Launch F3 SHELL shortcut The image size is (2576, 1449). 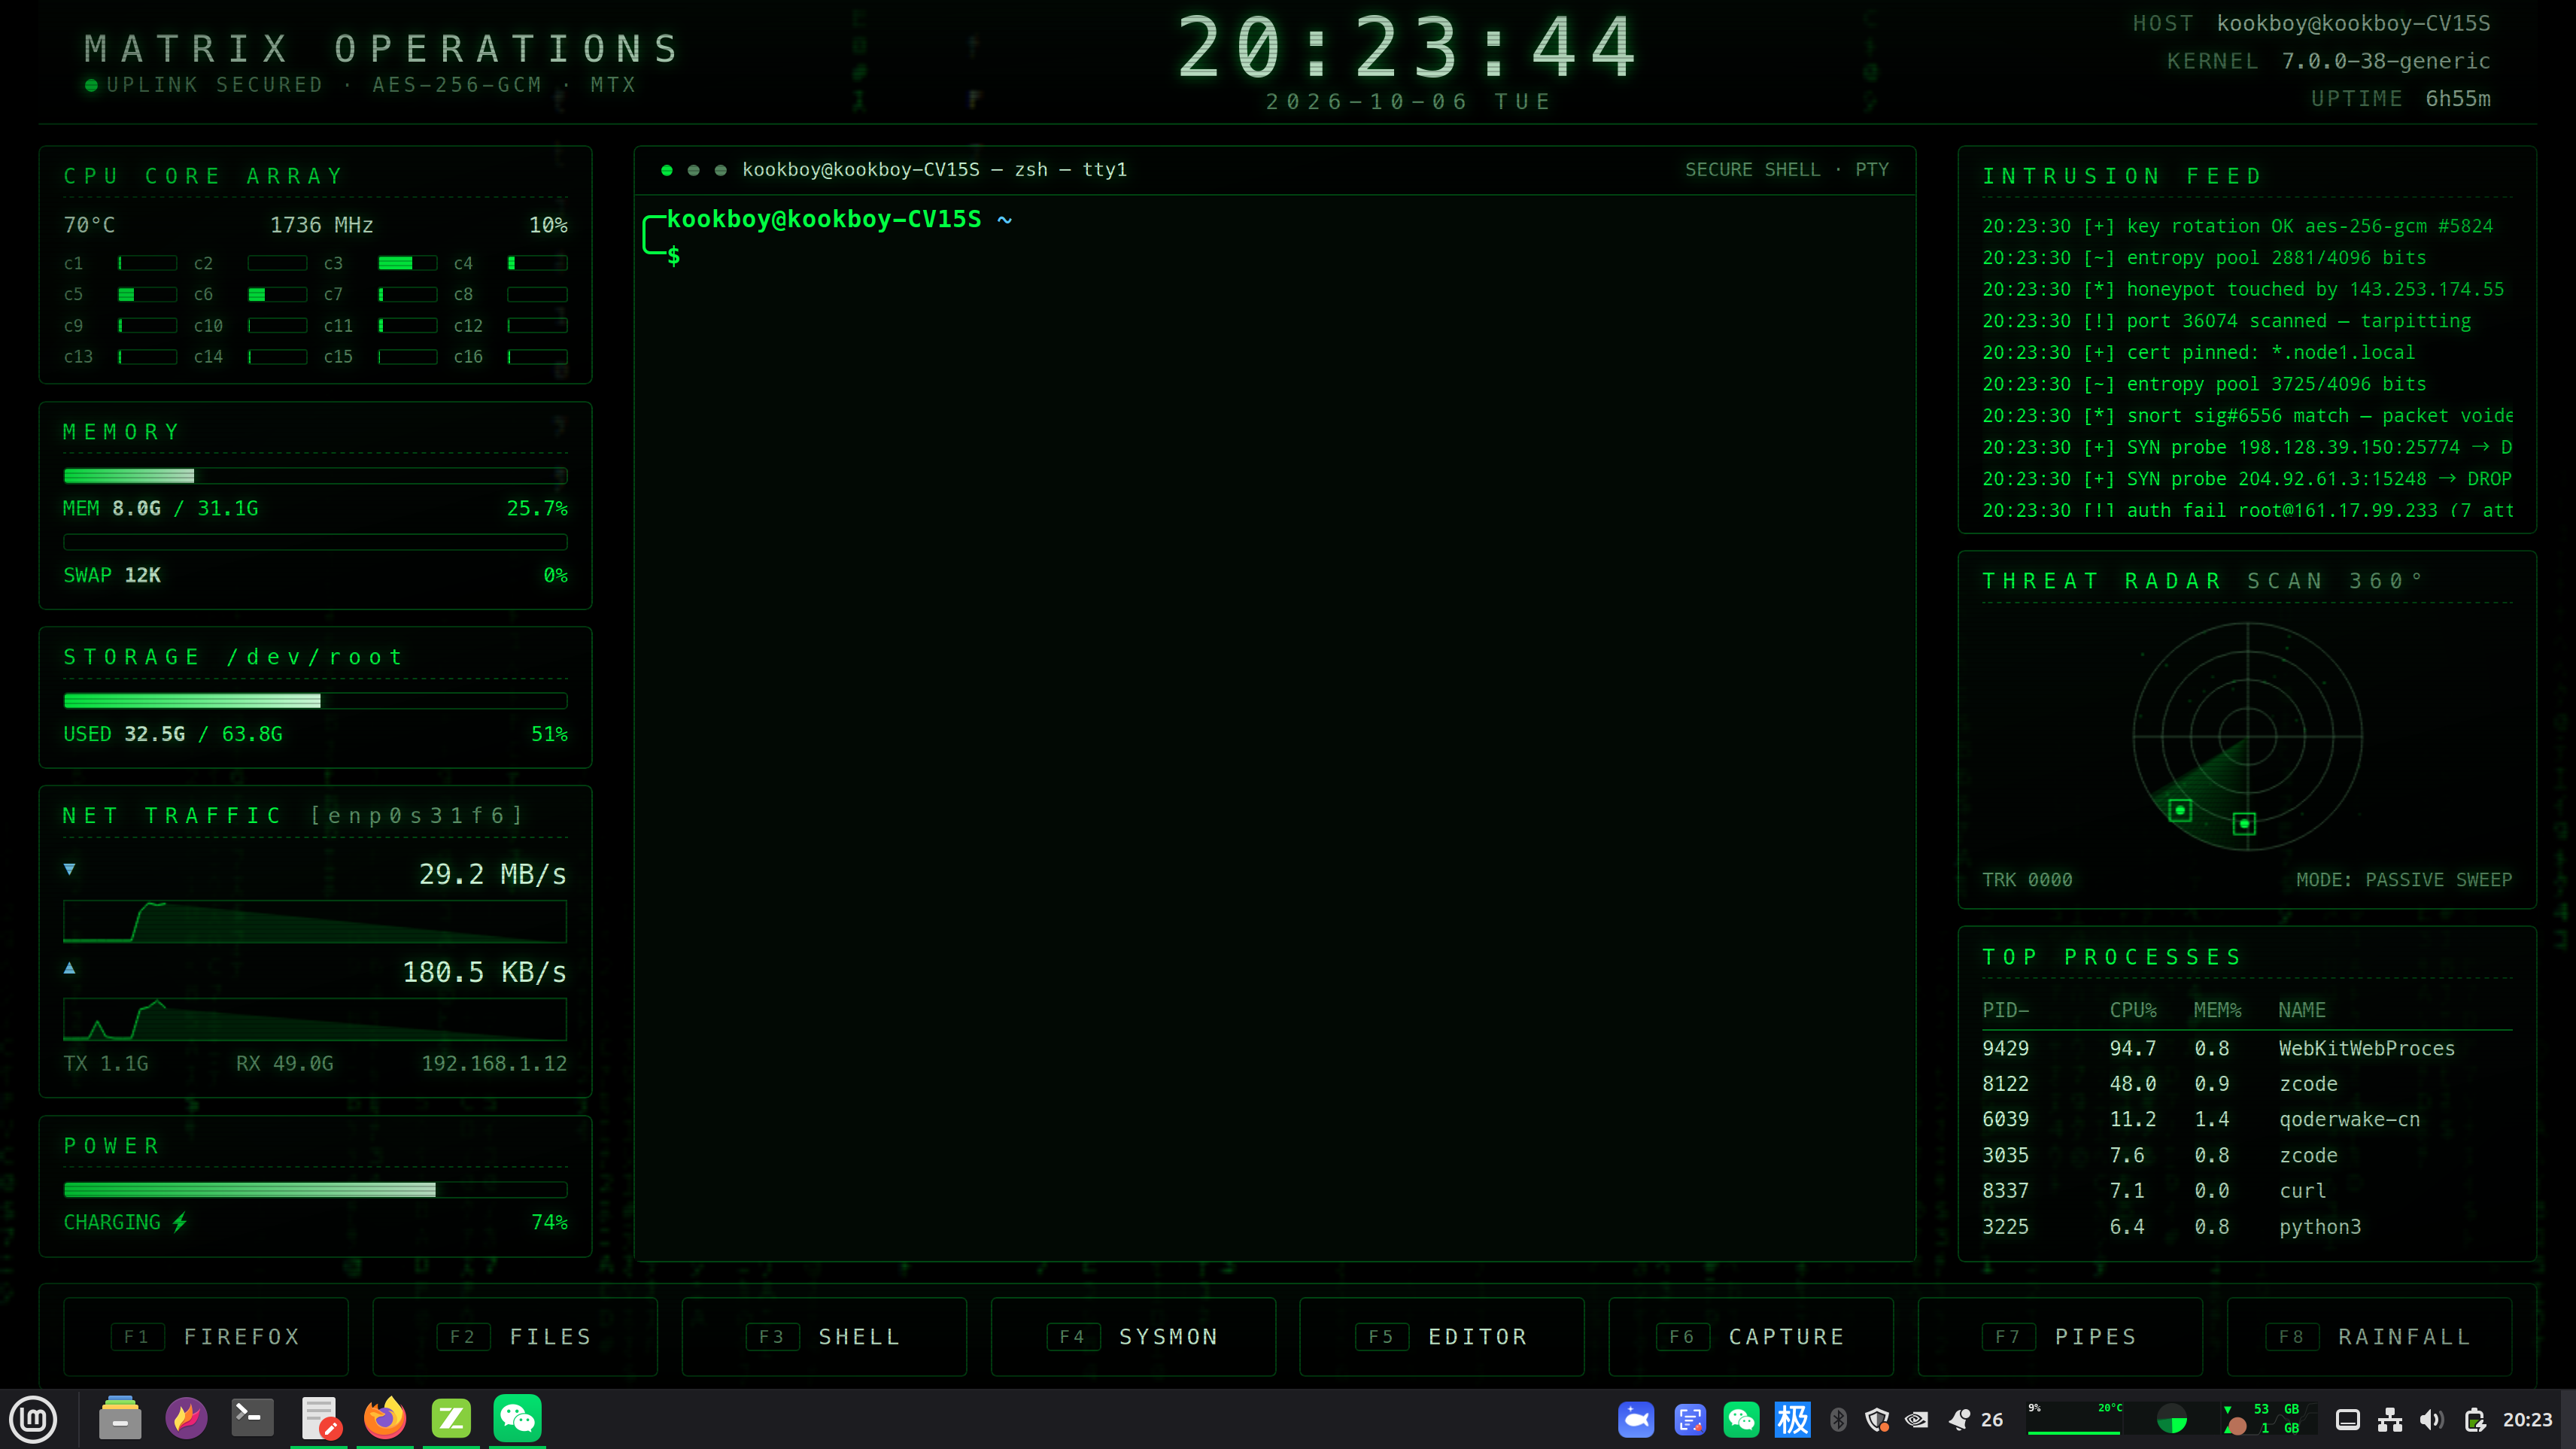tap(824, 1337)
